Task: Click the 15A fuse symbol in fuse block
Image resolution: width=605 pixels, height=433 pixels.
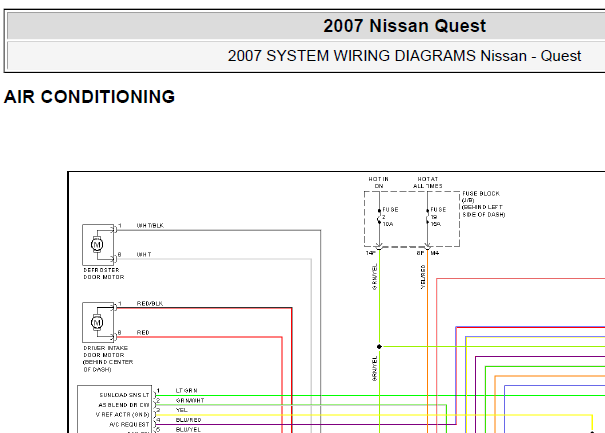Action: coord(428,216)
